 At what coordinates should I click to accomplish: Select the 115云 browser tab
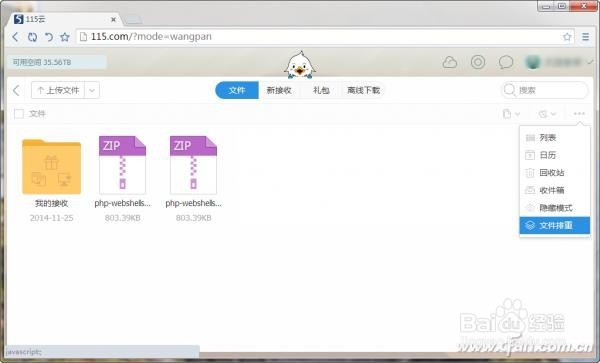pyautogui.click(x=65, y=19)
